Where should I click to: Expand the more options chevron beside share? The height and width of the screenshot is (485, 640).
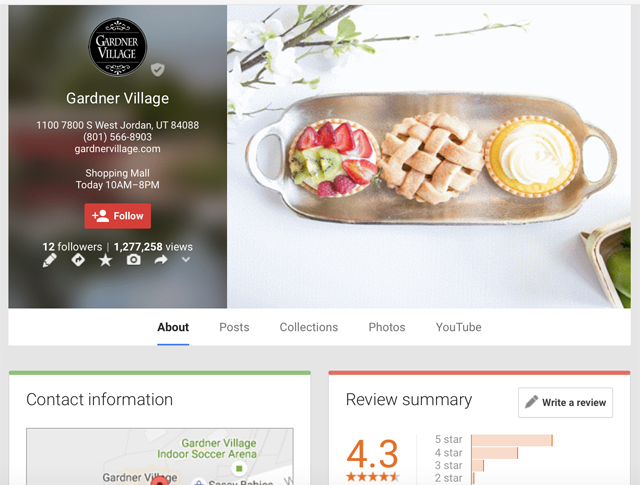(186, 260)
